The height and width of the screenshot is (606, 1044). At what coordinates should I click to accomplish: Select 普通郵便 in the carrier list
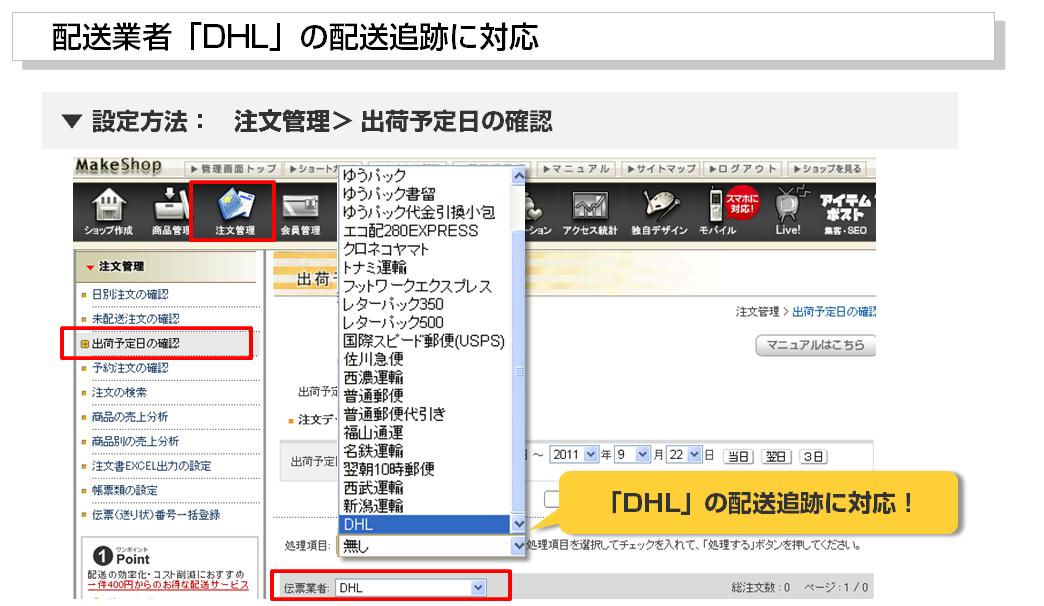click(x=426, y=396)
